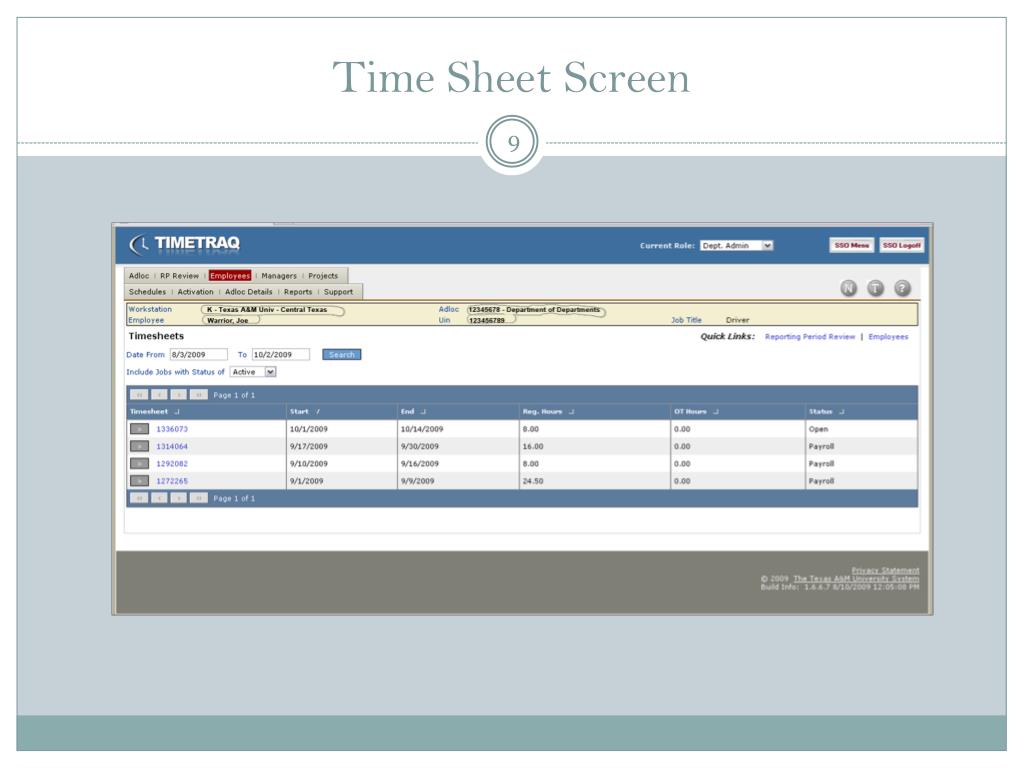Viewport: 1024px width, 768px height.
Task: Click the Date From input field
Action: tap(199, 355)
